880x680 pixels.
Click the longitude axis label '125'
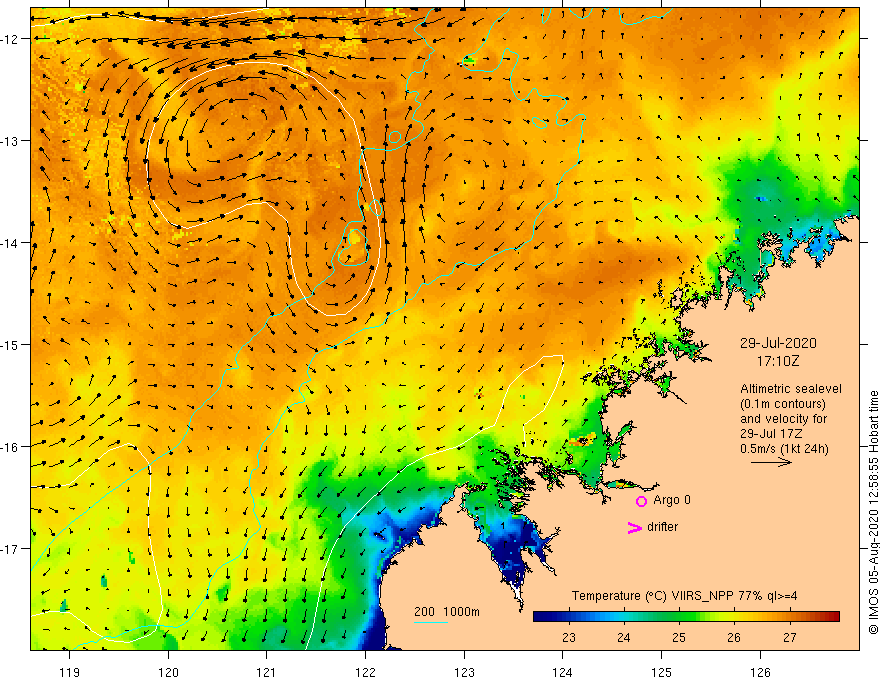click(x=662, y=672)
